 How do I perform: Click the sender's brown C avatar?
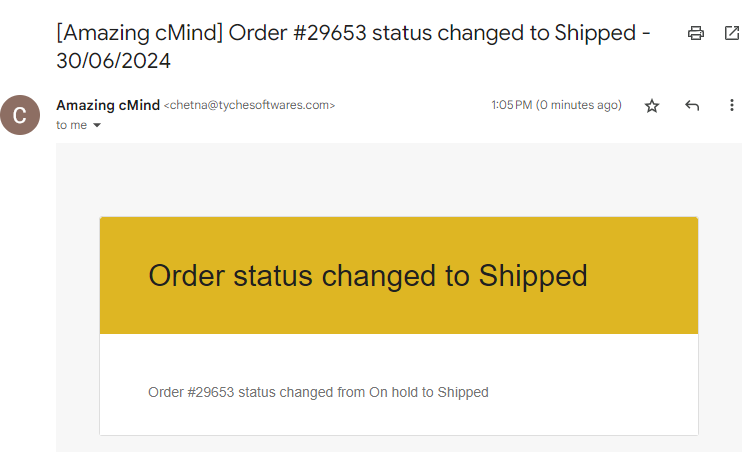(x=20, y=115)
